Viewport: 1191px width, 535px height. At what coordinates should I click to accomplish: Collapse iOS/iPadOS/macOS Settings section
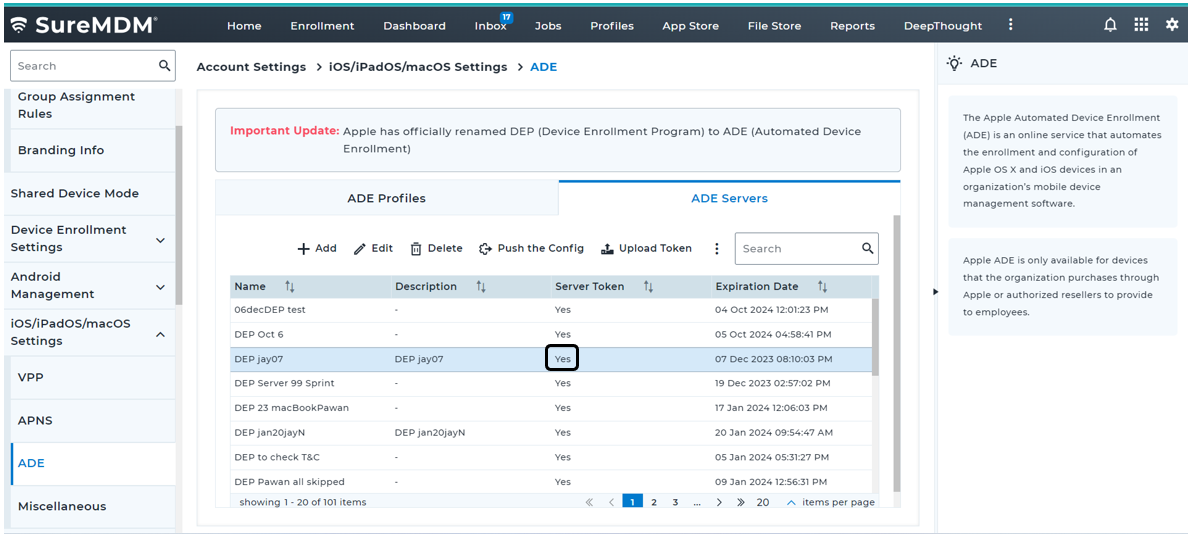click(x=160, y=334)
